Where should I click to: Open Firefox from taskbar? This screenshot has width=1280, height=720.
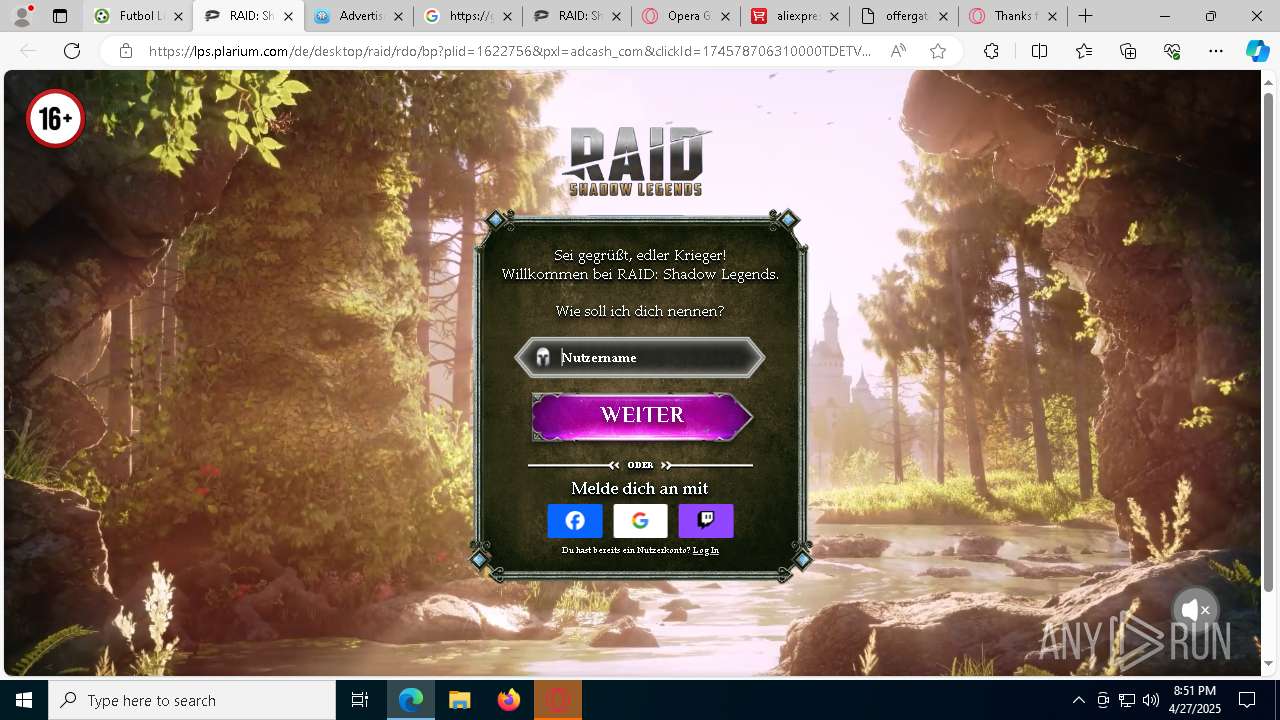[509, 700]
